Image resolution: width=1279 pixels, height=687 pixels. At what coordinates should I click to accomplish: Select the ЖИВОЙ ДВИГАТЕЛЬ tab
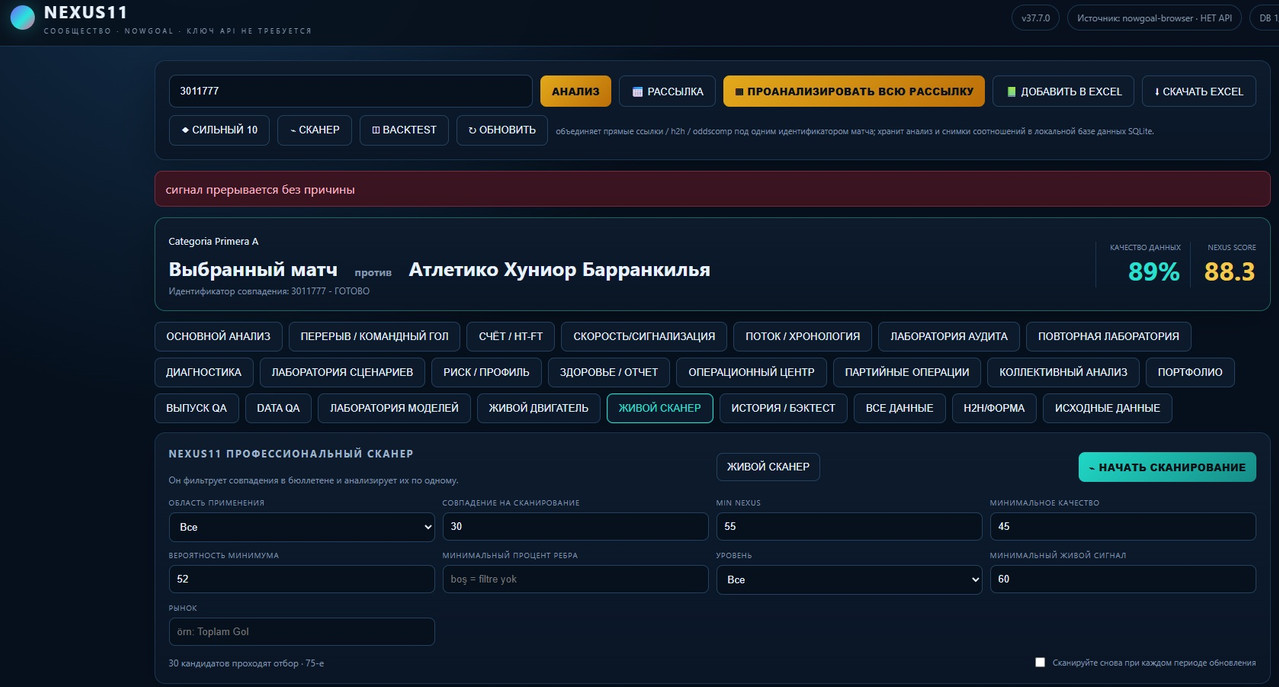[x=539, y=408]
